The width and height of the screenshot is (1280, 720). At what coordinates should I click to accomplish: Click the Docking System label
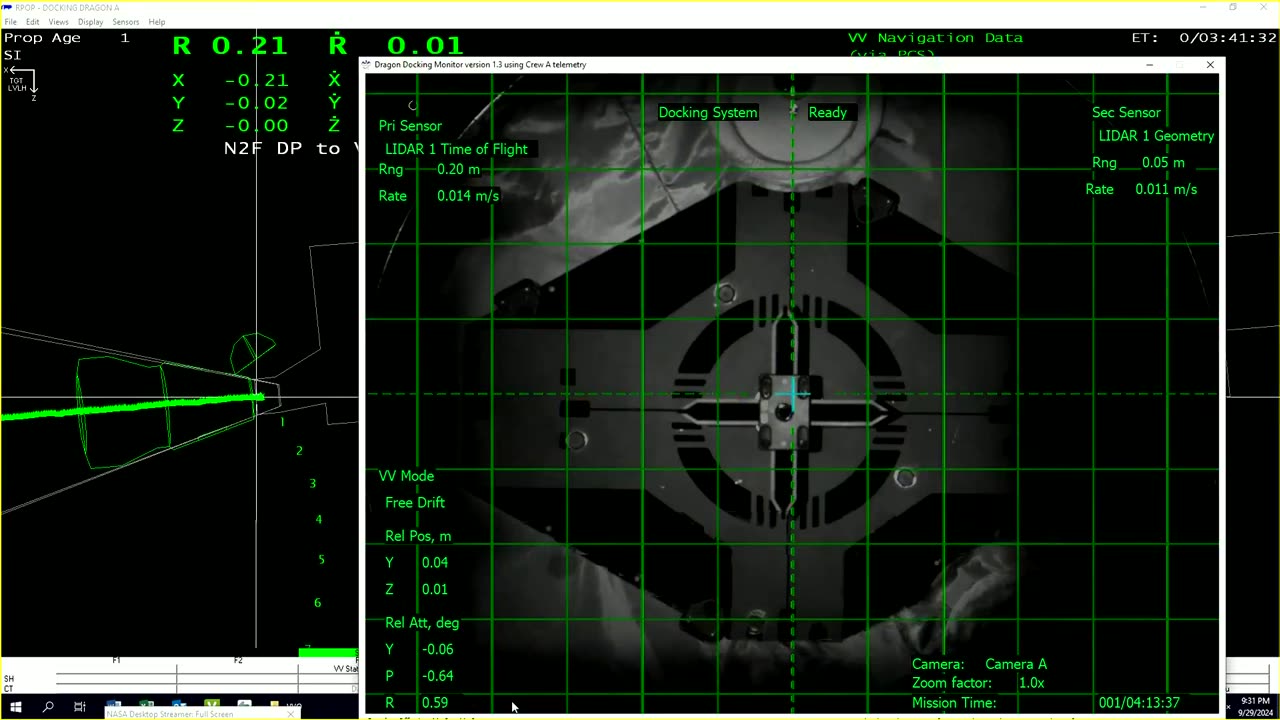click(708, 113)
